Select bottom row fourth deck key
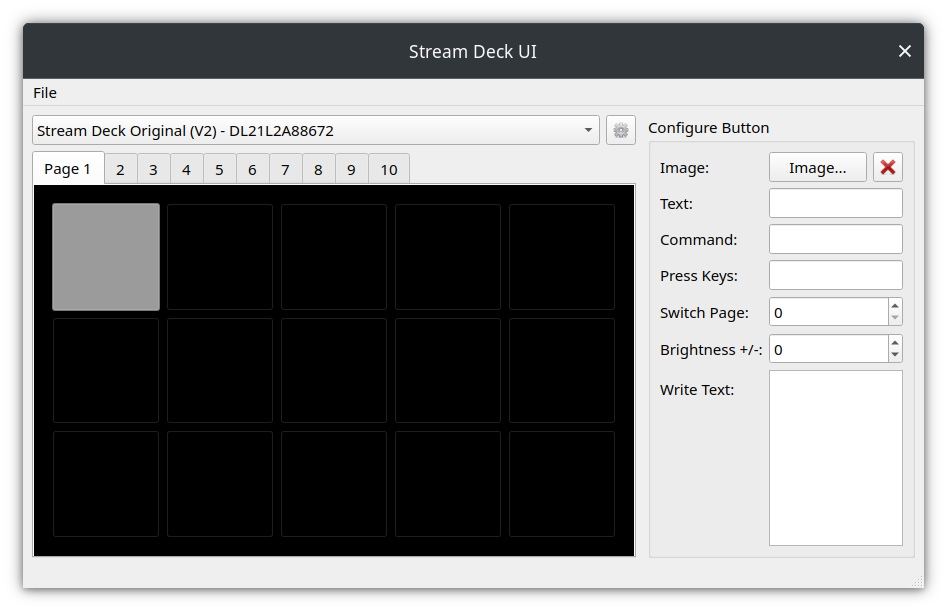947x611 pixels. point(448,484)
